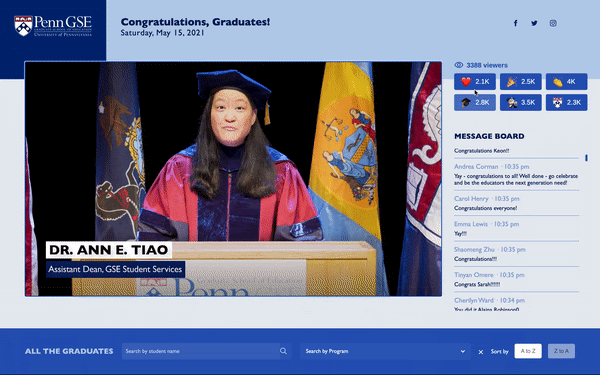The width and height of the screenshot is (600, 375).
Task: Select Shaomeng Zhu message author name
Action: (x=474, y=249)
